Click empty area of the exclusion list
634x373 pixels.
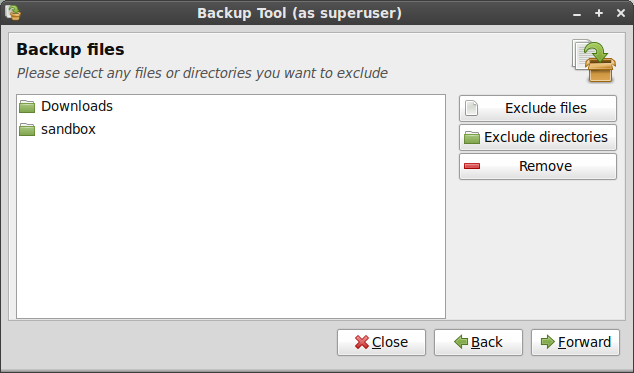(x=231, y=229)
